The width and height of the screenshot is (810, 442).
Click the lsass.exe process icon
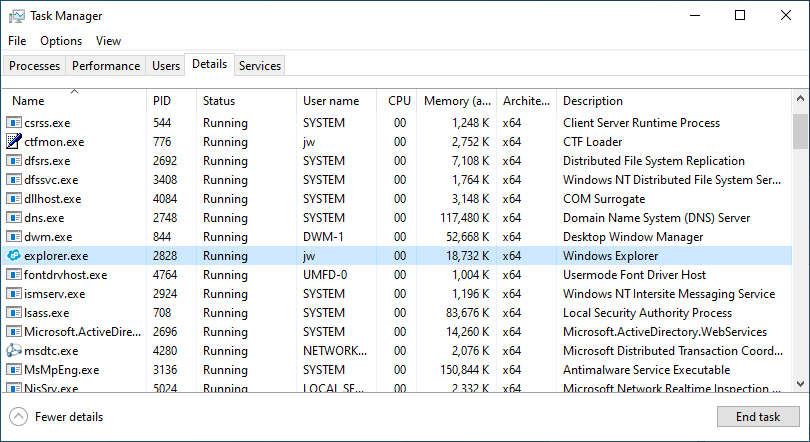point(14,313)
